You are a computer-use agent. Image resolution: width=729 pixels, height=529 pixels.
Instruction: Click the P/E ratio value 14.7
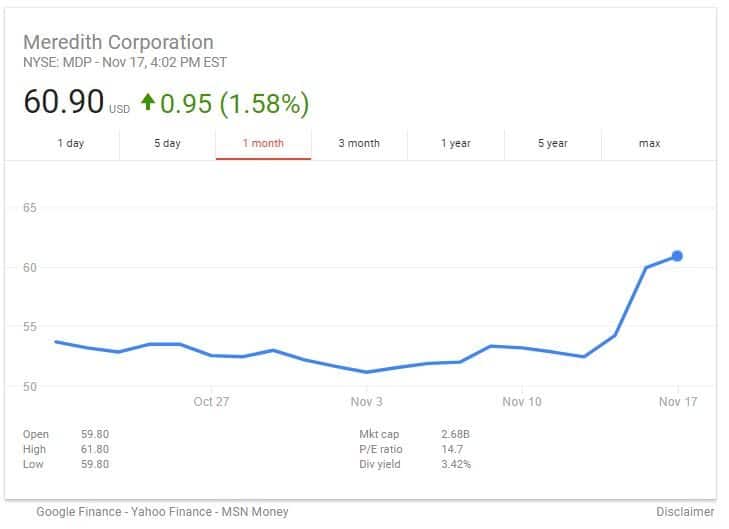452,449
